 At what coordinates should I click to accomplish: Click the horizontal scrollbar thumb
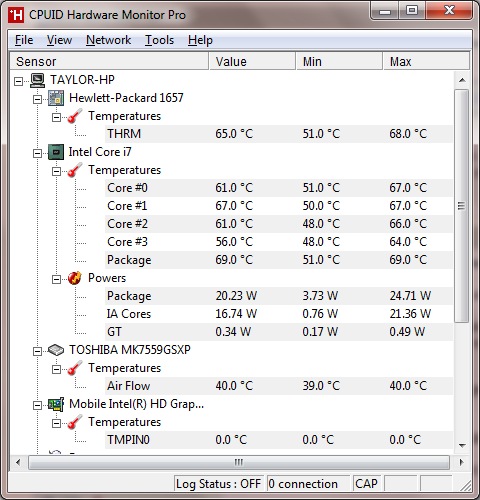point(239,462)
